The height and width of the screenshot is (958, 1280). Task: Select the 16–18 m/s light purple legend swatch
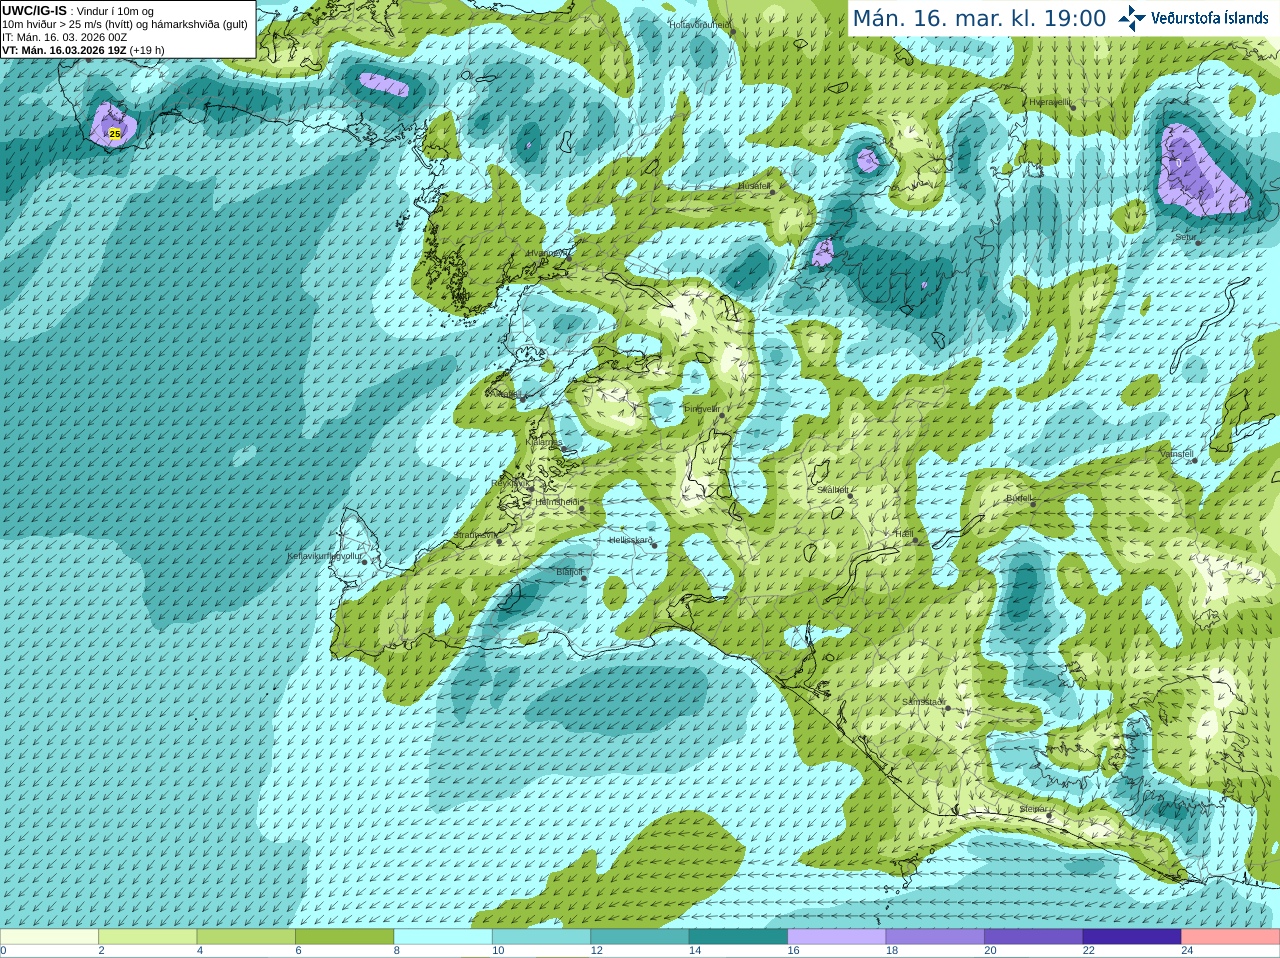(x=837, y=937)
